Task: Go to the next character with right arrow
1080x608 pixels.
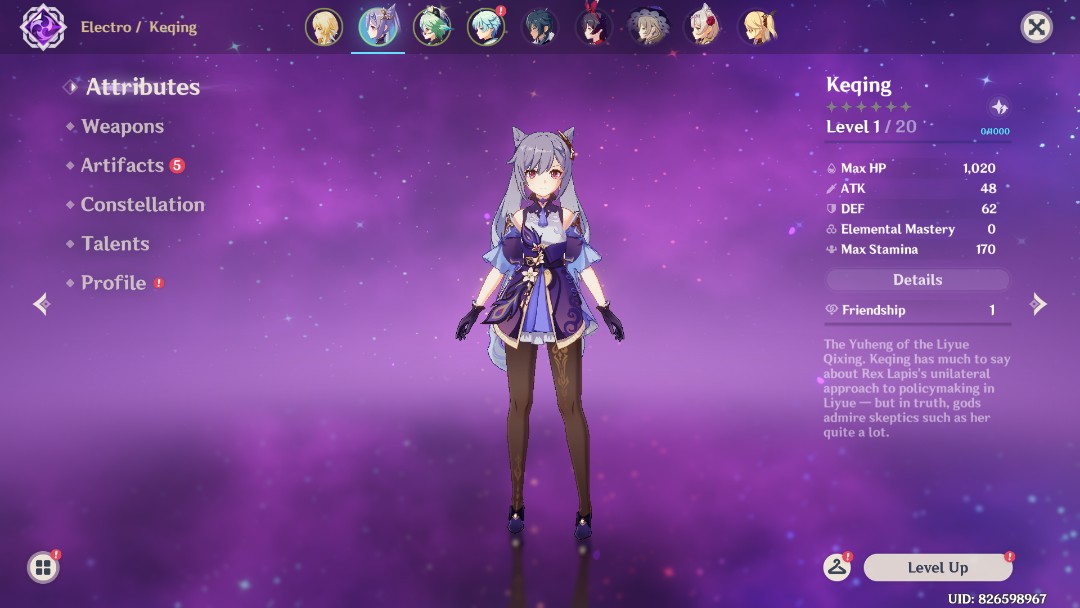Action: coord(1039,304)
